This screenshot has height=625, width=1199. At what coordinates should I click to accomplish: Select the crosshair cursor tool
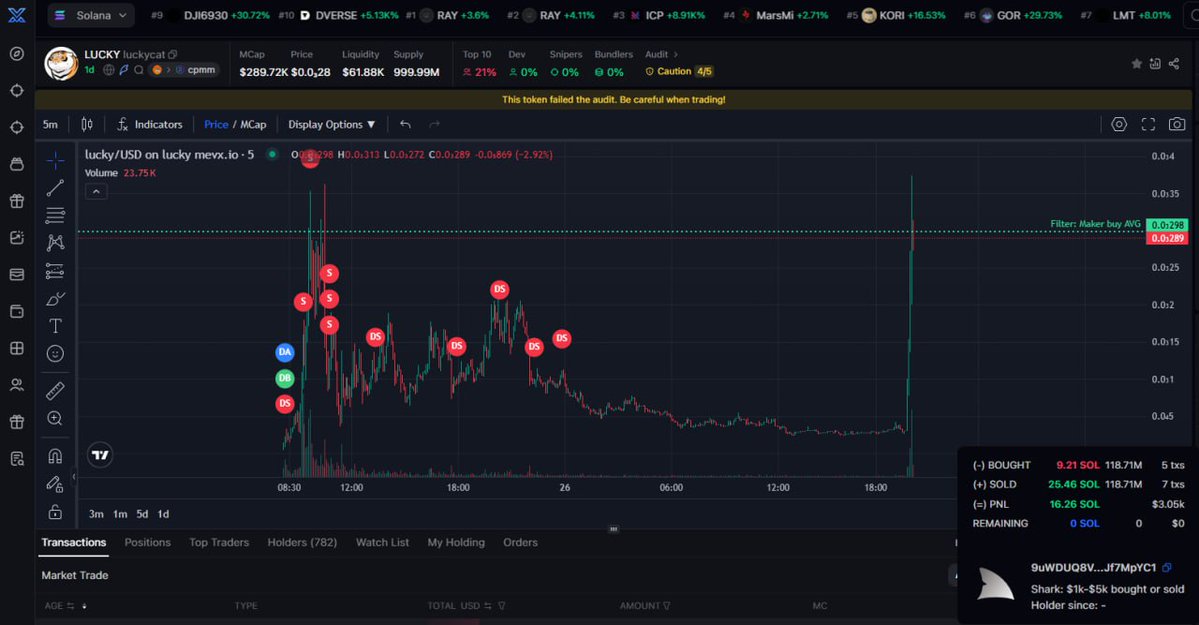55,160
